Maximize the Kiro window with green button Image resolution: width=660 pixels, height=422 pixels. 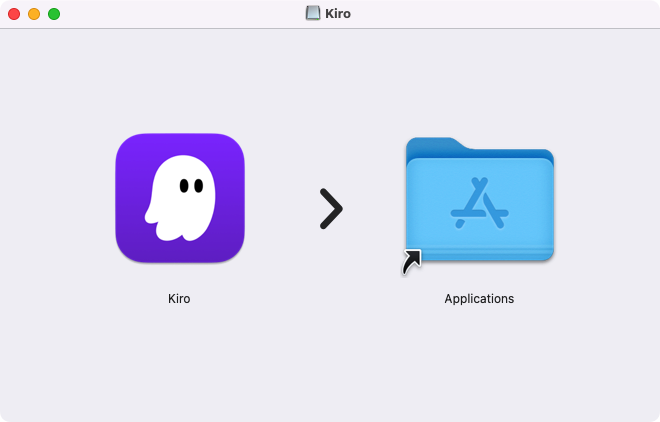[54, 14]
